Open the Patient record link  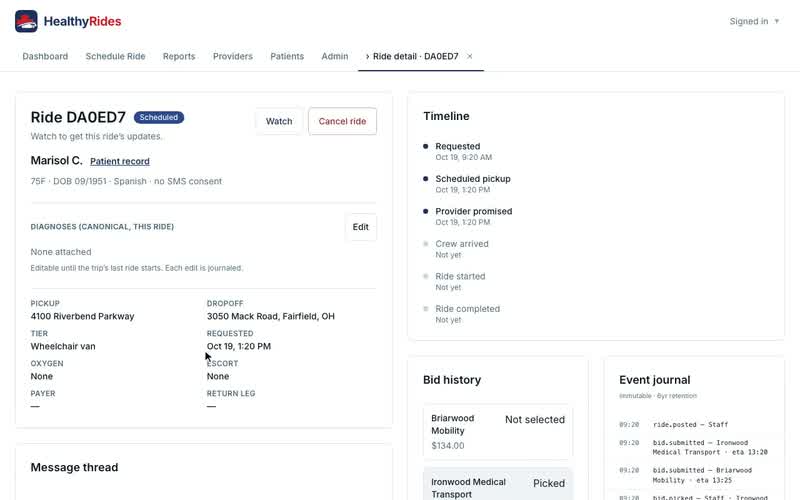pyautogui.click(x=120, y=161)
